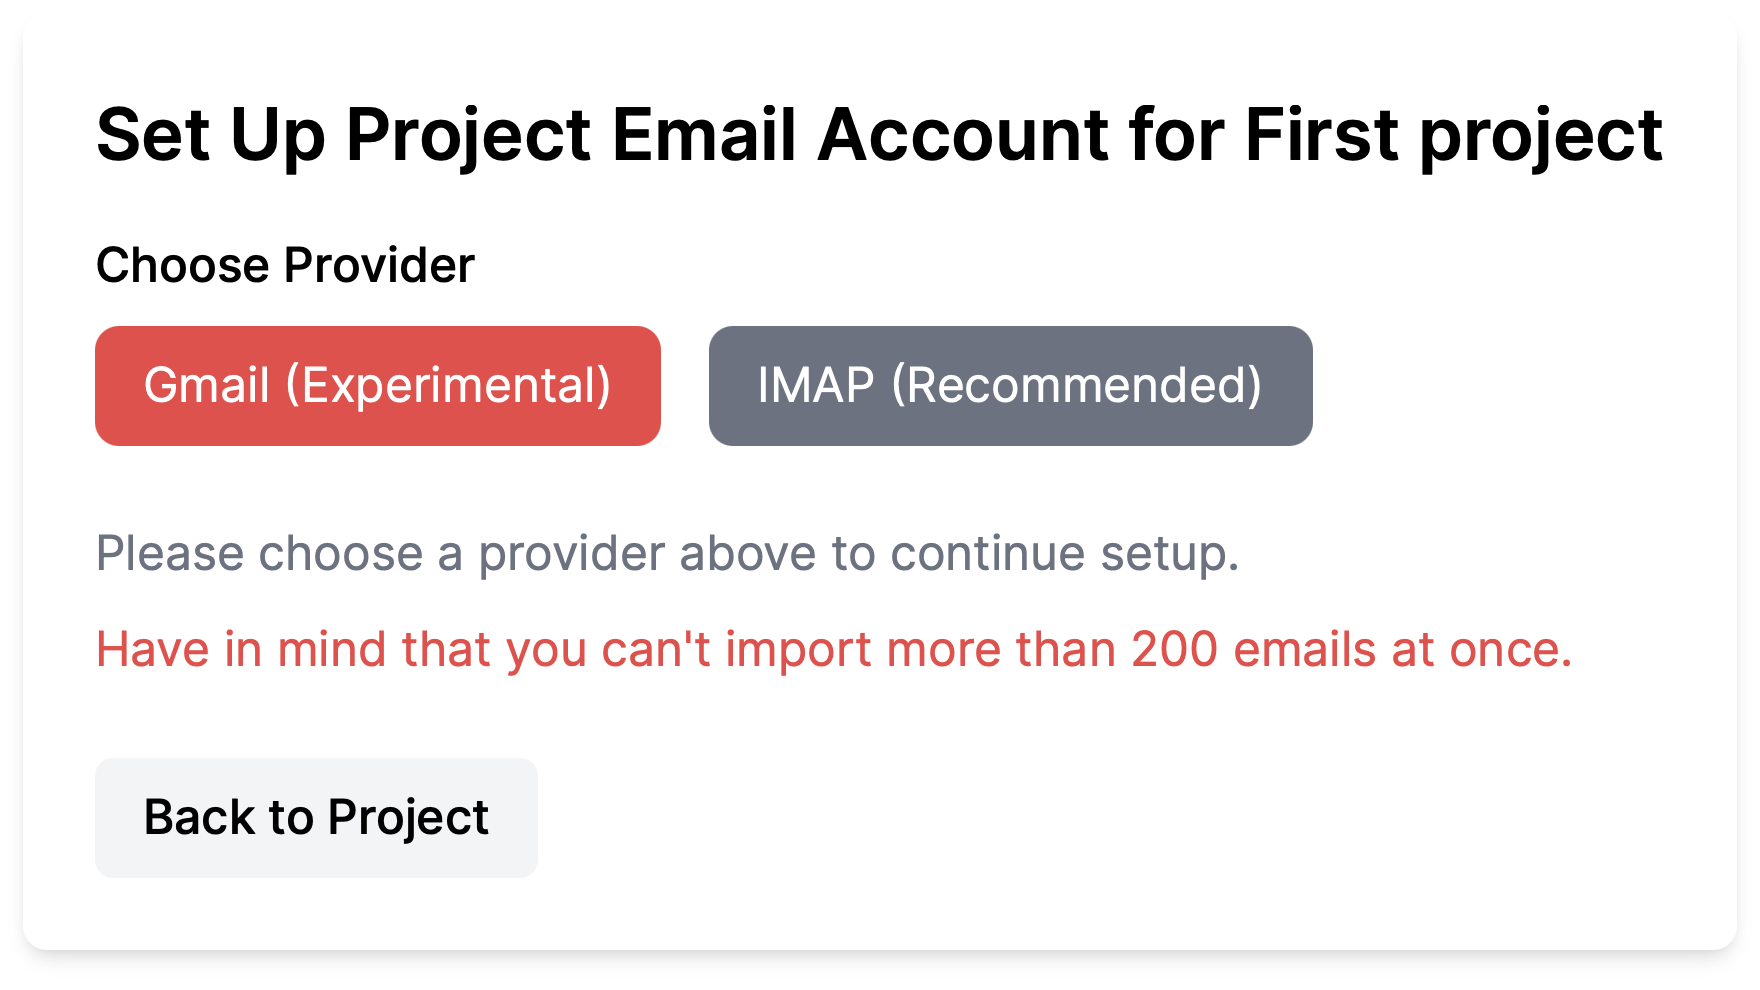Click the "200" number in the warning
The width and height of the screenshot is (1760, 990).
[1174, 650]
